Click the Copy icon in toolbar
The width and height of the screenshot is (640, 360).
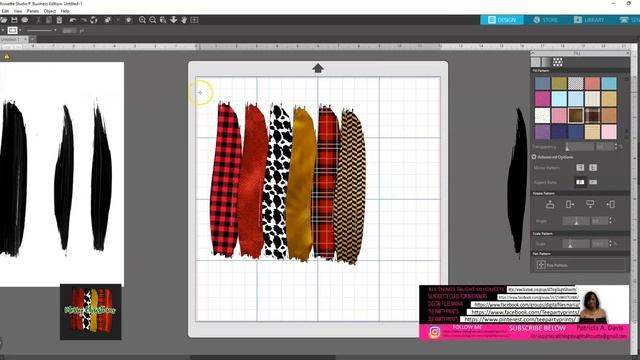pos(49,20)
